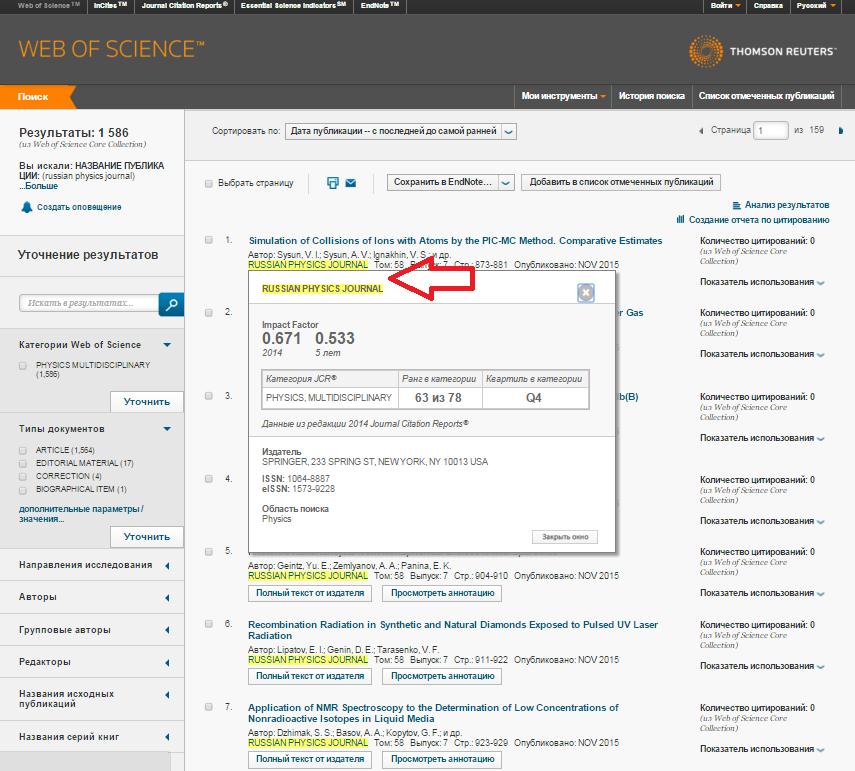This screenshot has width=855, height=771.
Task: Close the journal info popup with the X icon
Action: pos(586,293)
